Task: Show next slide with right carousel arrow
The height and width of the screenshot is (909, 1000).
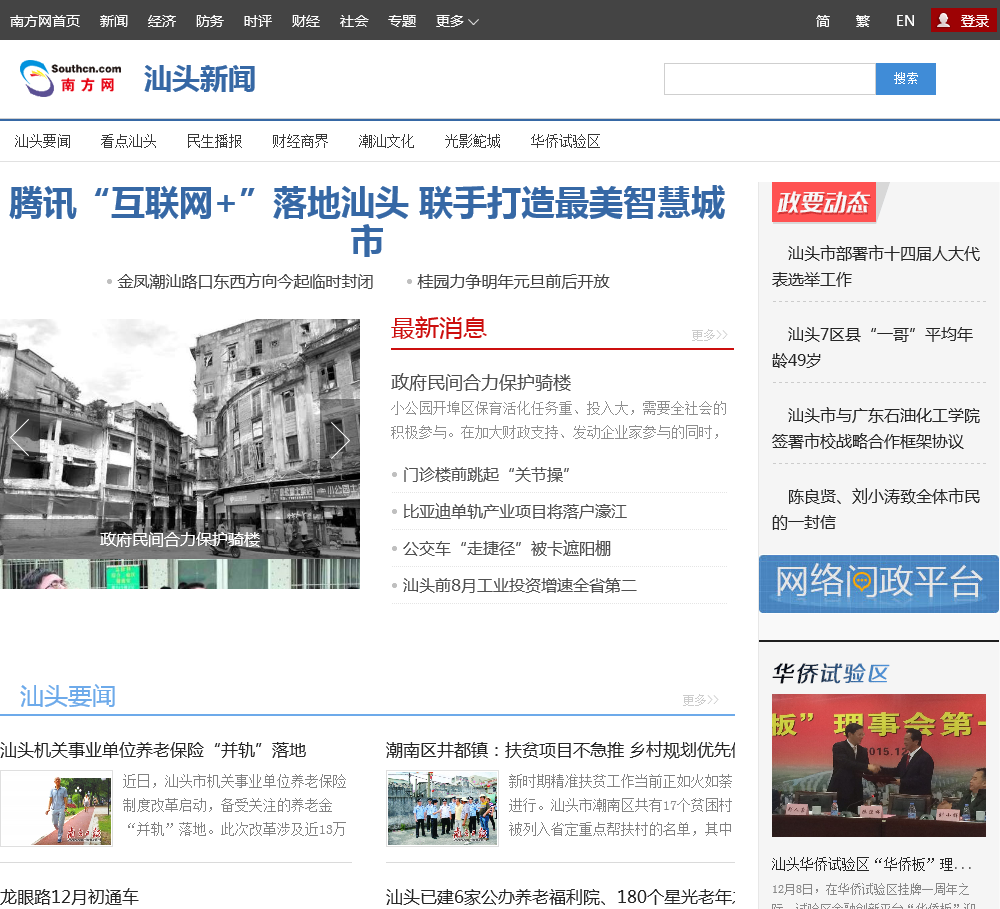Action: (340, 440)
